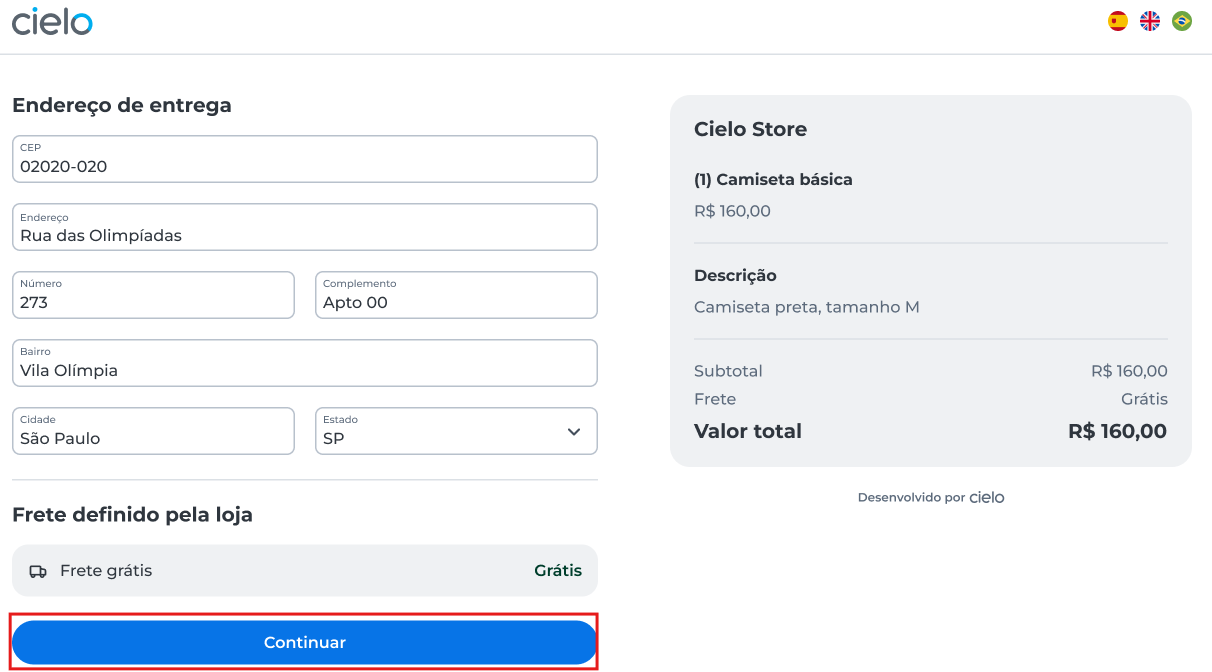Click the Endereço field Rua das Olimpíadas

(x=305, y=227)
